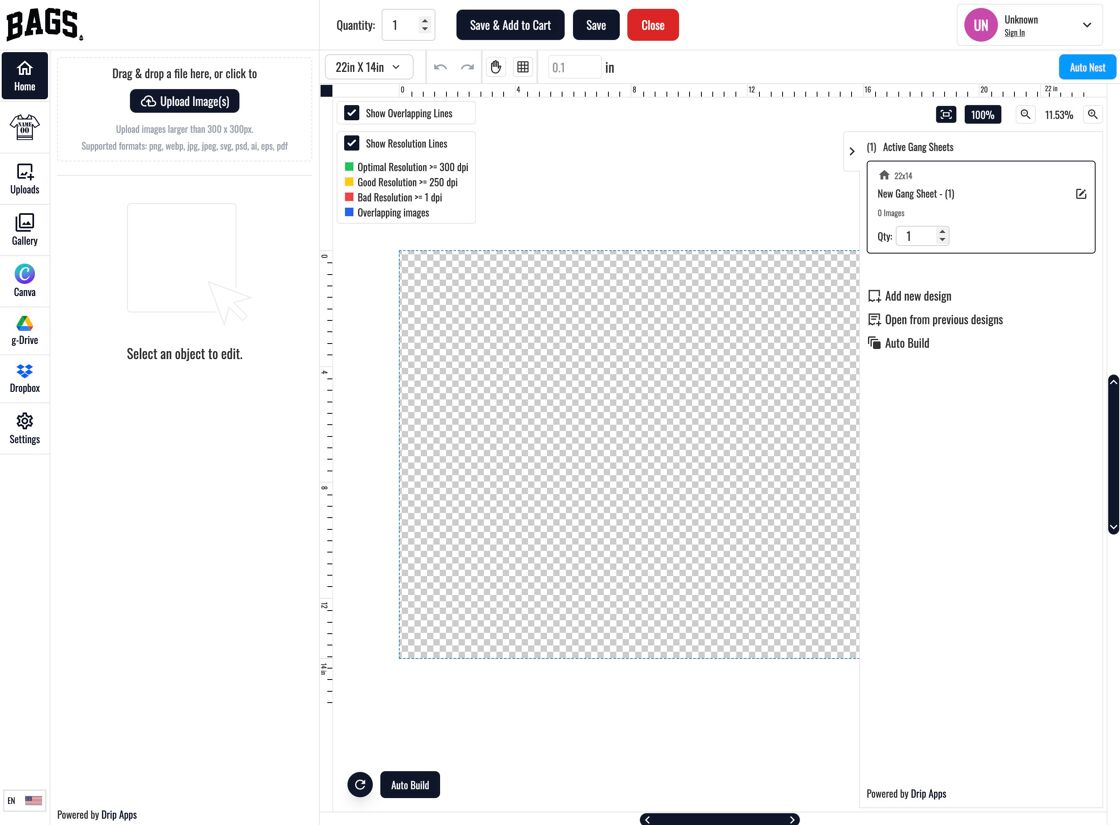
Task: Open the Canva integration
Action: (x=24, y=280)
